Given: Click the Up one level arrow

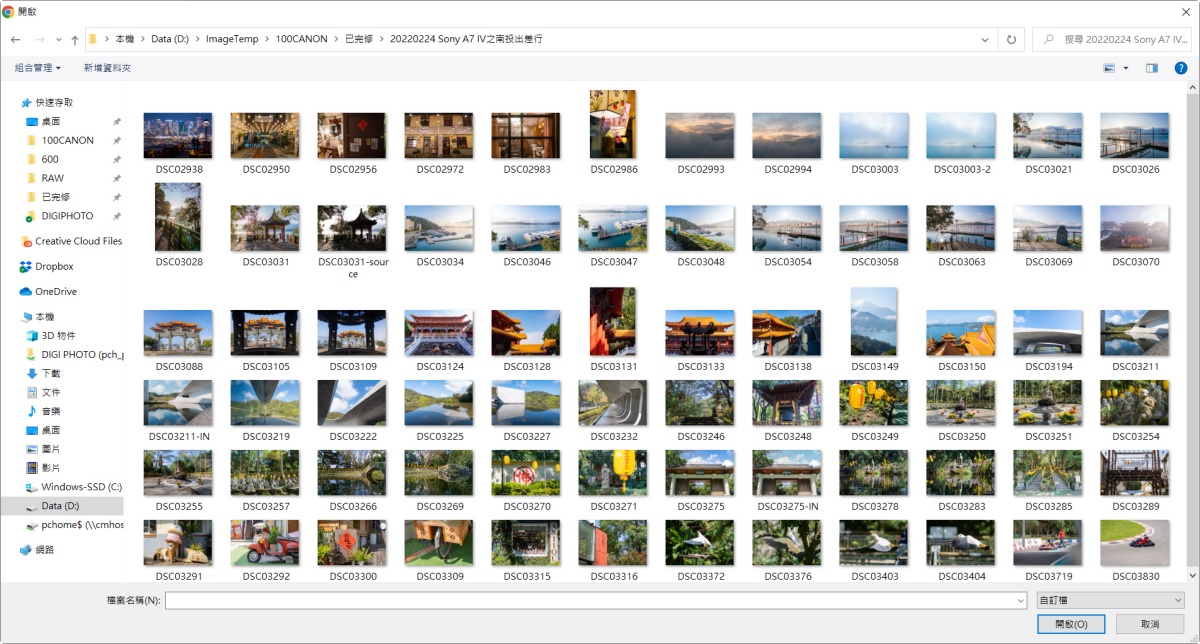Looking at the screenshot, I should point(75,40).
